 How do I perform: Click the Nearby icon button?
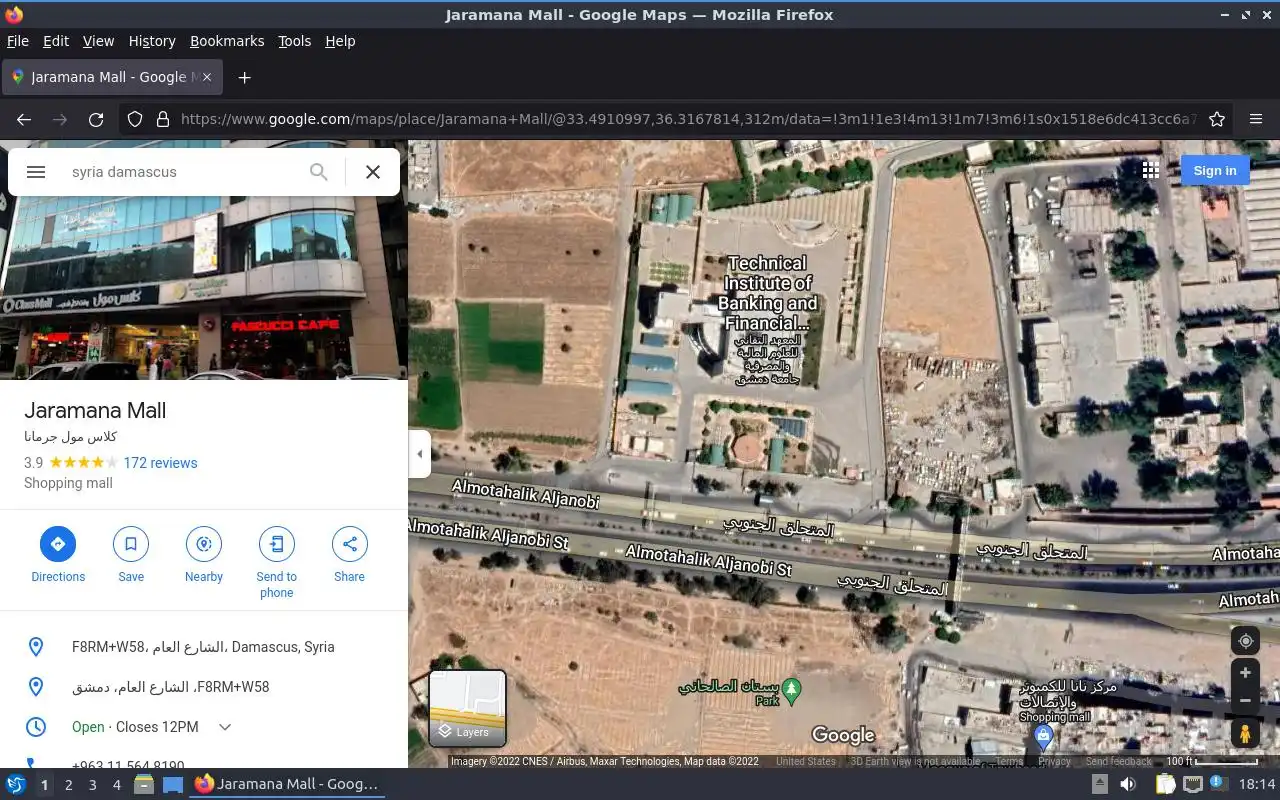click(204, 544)
